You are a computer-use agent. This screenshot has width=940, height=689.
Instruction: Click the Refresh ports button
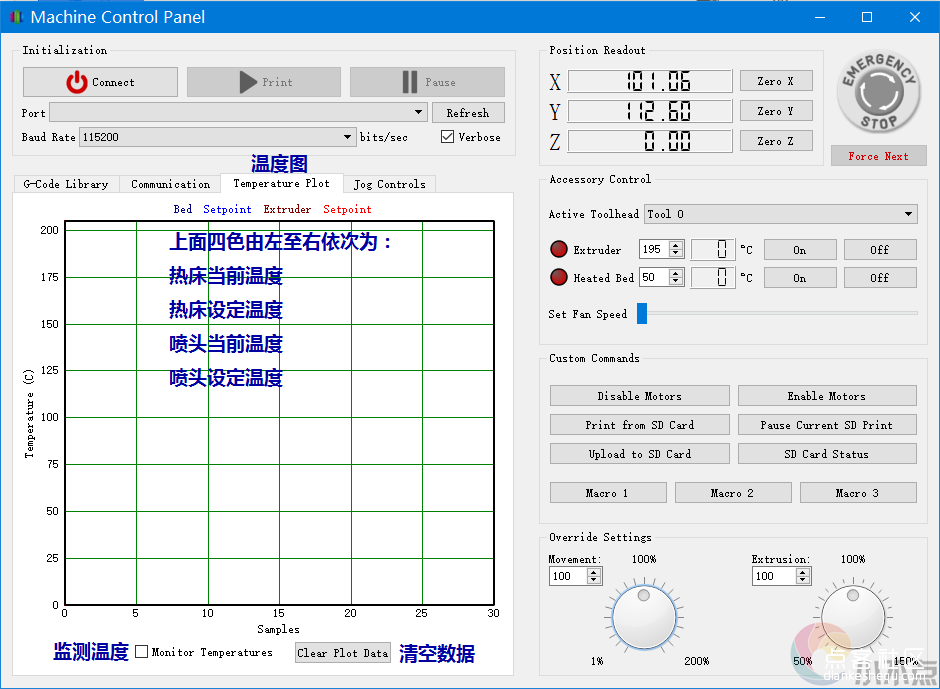click(x=468, y=113)
